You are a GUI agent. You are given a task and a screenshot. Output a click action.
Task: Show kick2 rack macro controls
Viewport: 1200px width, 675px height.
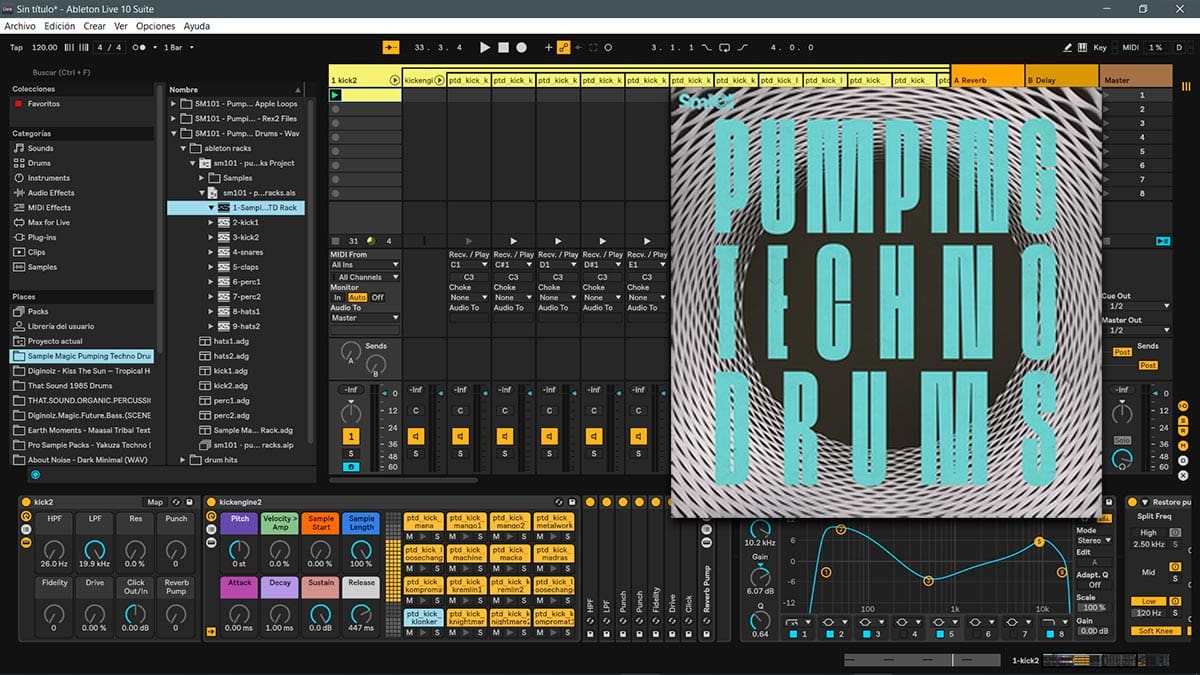(27, 516)
